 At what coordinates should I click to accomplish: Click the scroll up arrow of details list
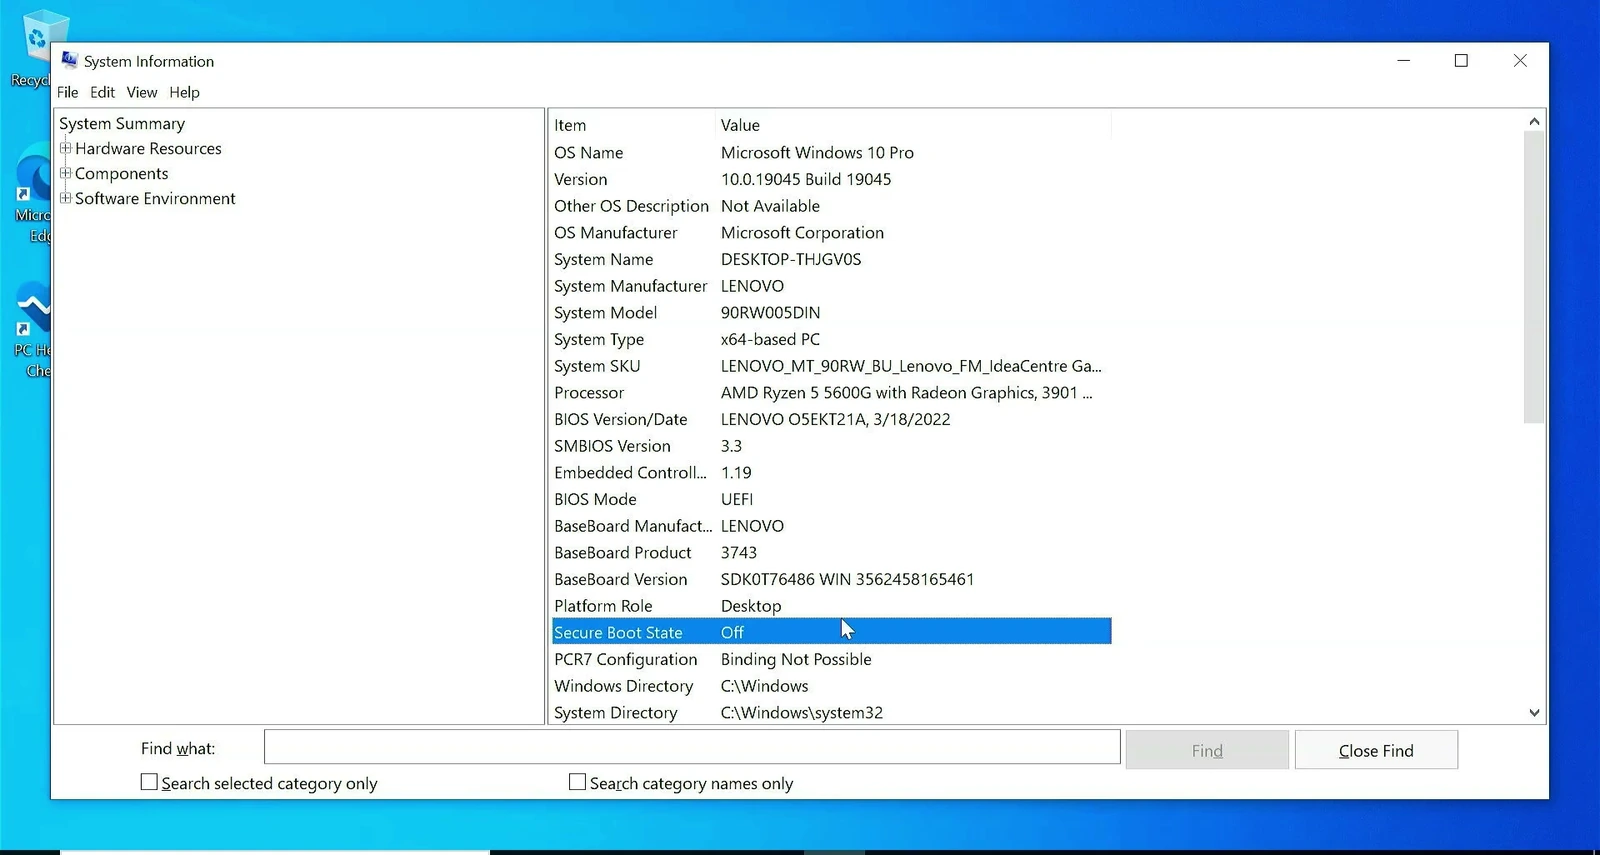tap(1534, 121)
